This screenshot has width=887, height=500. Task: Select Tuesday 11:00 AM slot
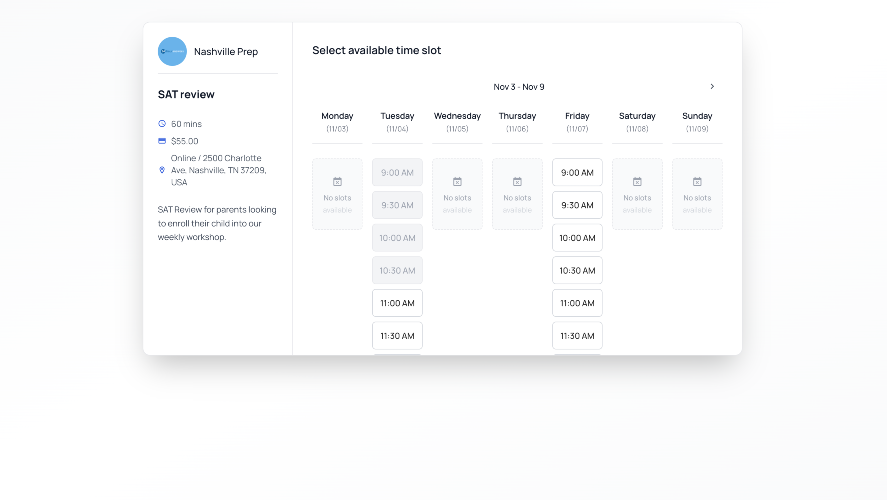pyautogui.click(x=397, y=303)
